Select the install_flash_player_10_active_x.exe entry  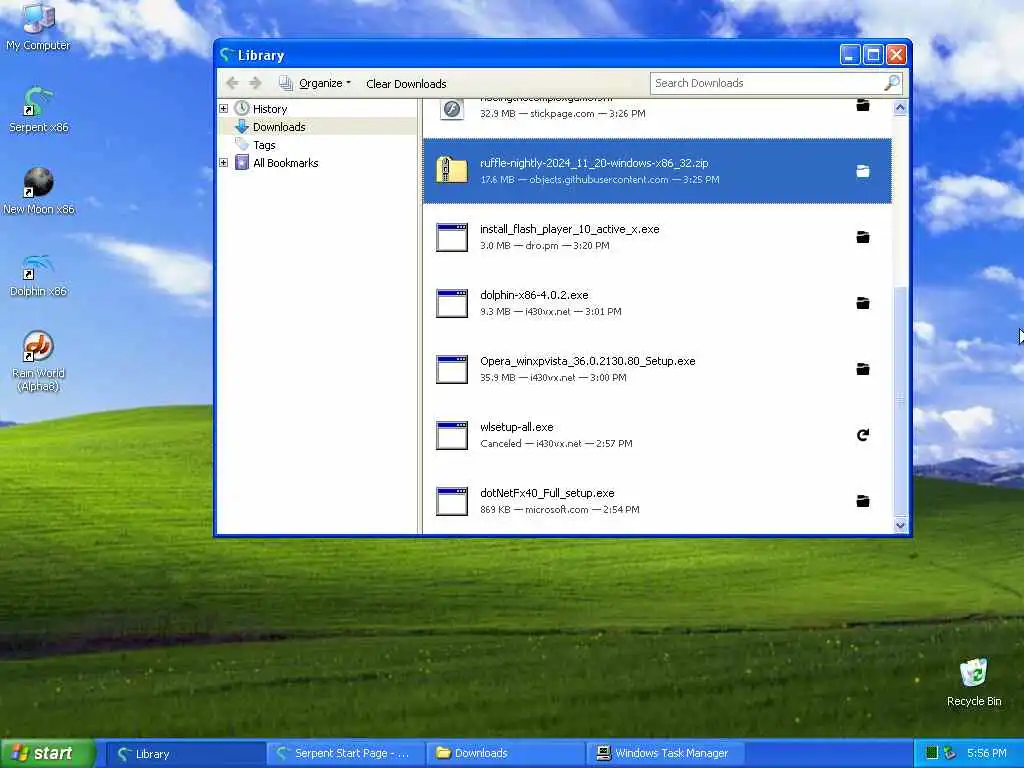657,236
